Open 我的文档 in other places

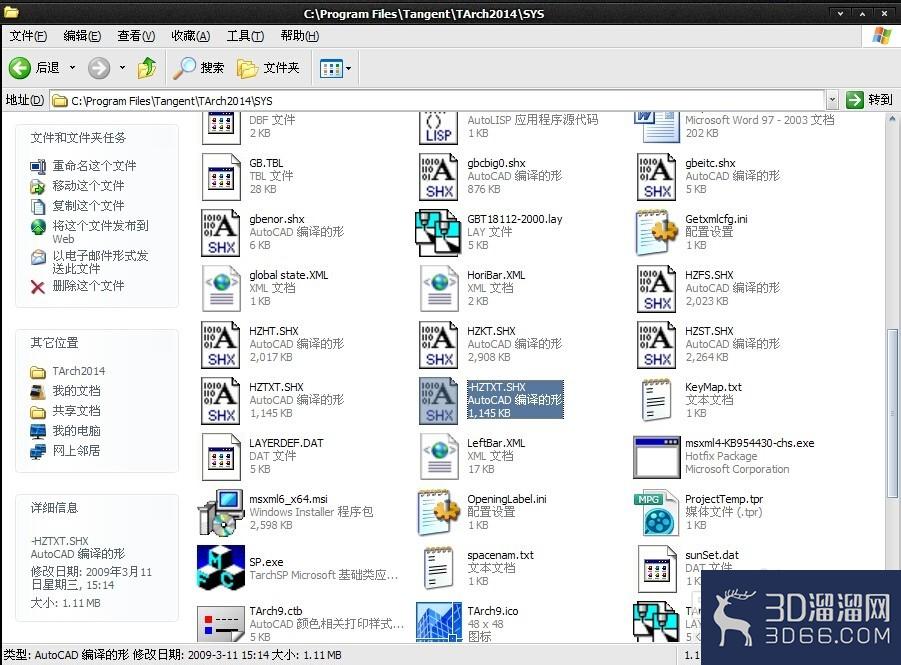[76, 391]
